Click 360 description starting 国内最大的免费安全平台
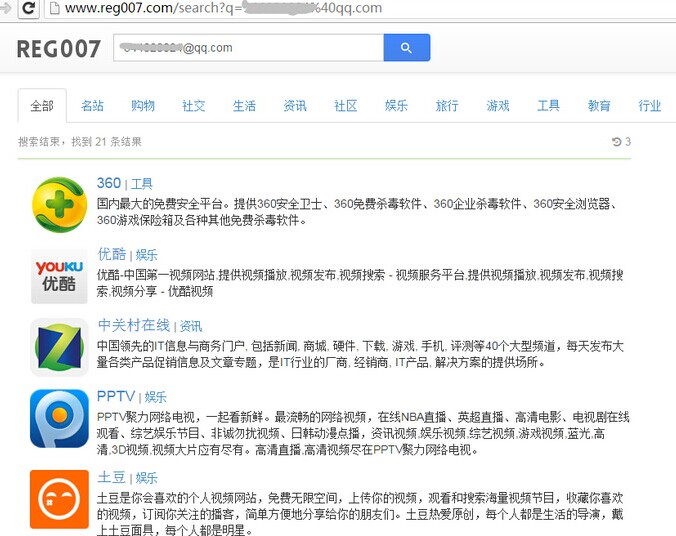The height and width of the screenshot is (536, 676). pos(358,212)
